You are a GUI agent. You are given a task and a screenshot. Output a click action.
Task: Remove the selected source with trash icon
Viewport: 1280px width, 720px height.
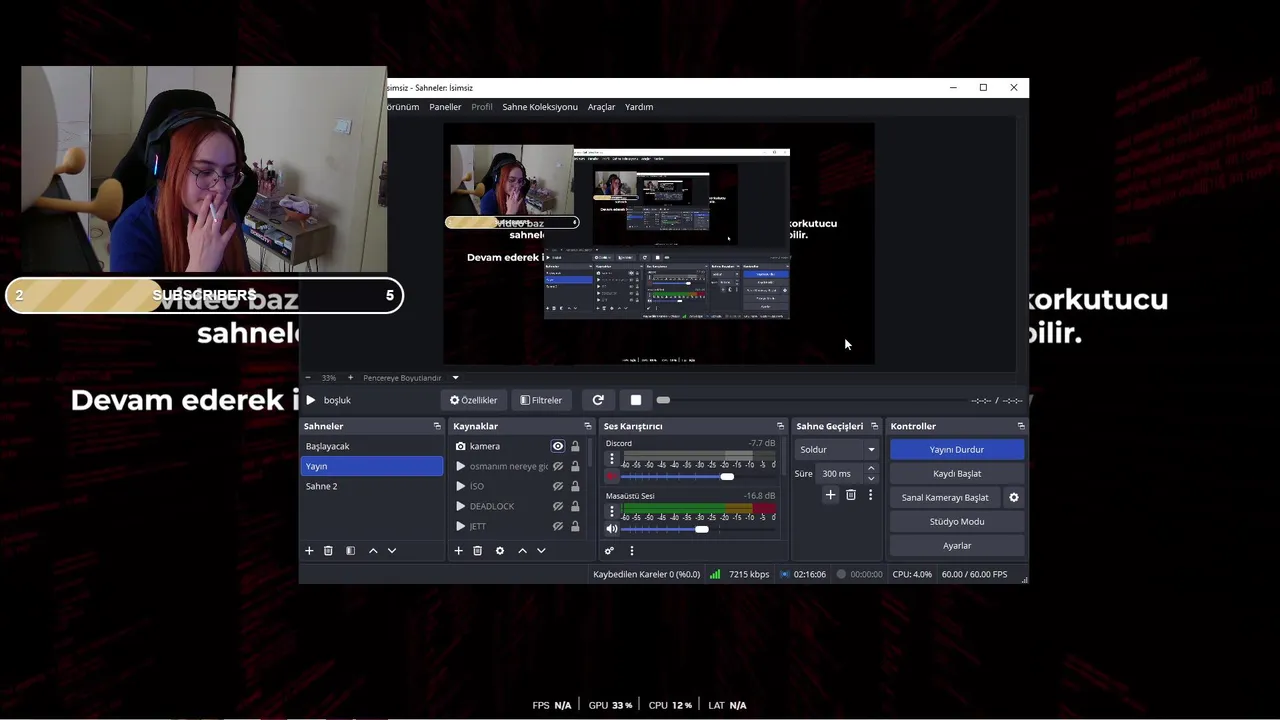(477, 551)
